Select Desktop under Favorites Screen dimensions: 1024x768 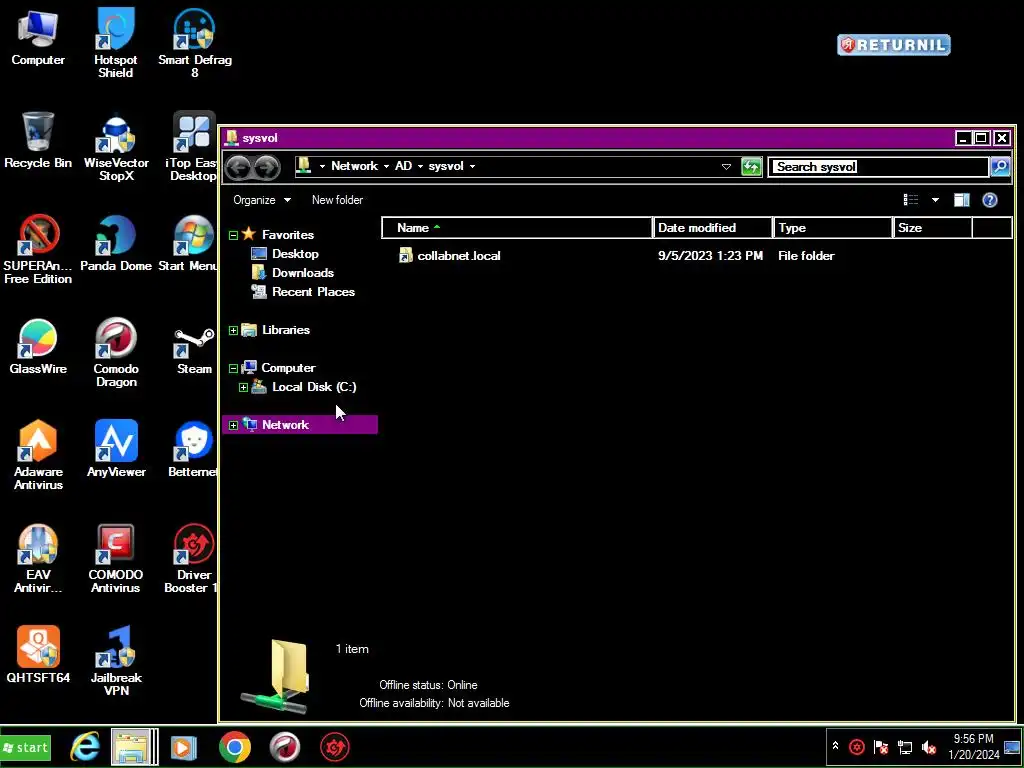click(295, 254)
